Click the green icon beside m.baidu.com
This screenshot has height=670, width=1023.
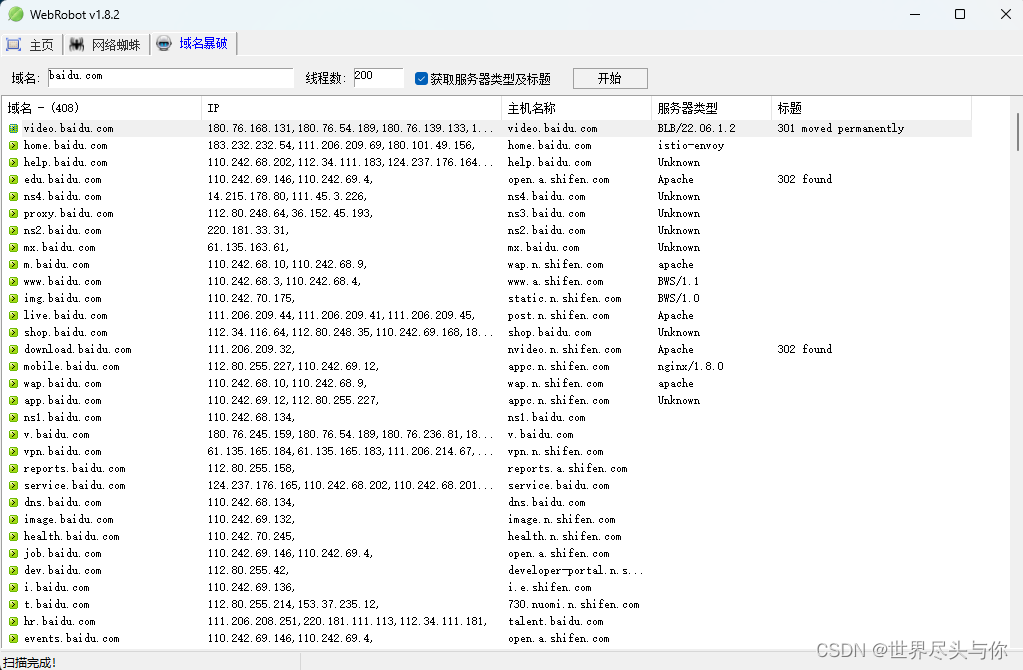coord(13,264)
